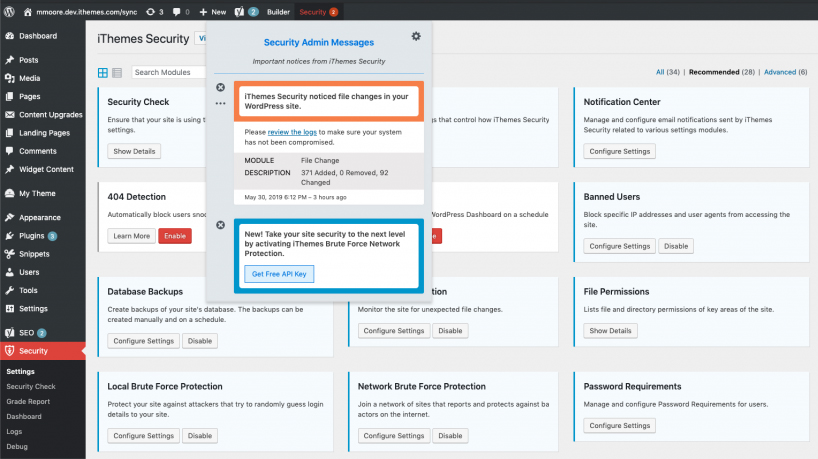The width and height of the screenshot is (818, 459).
Task: Configure Settings for Network Brute Force Protection
Action: pyautogui.click(x=394, y=436)
